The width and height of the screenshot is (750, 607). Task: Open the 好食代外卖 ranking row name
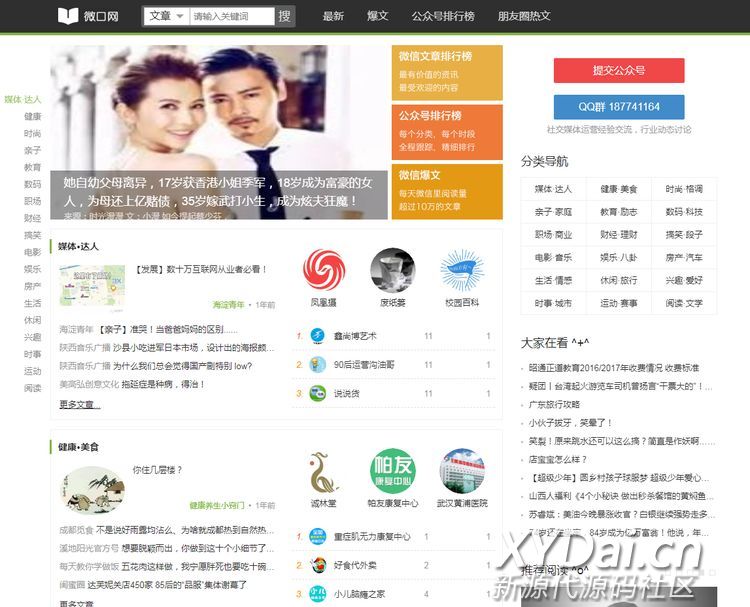pyautogui.click(x=355, y=565)
